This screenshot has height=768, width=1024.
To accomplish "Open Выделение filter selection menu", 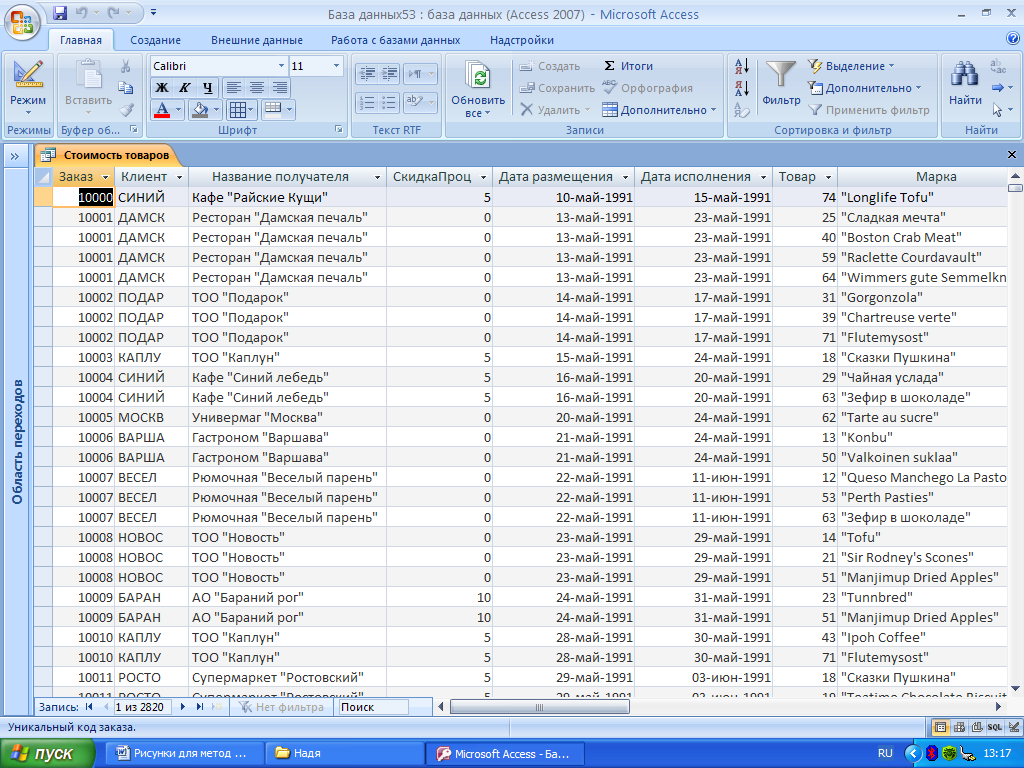I will [x=851, y=66].
